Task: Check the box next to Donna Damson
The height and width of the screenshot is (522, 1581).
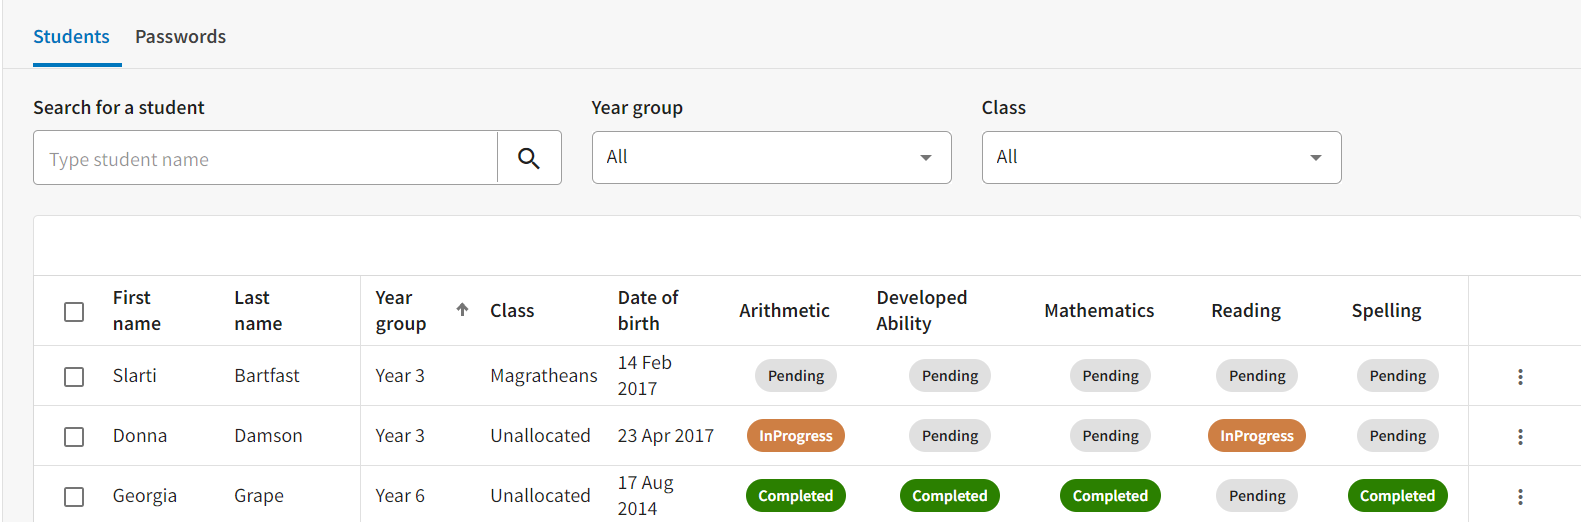Action: click(x=74, y=437)
